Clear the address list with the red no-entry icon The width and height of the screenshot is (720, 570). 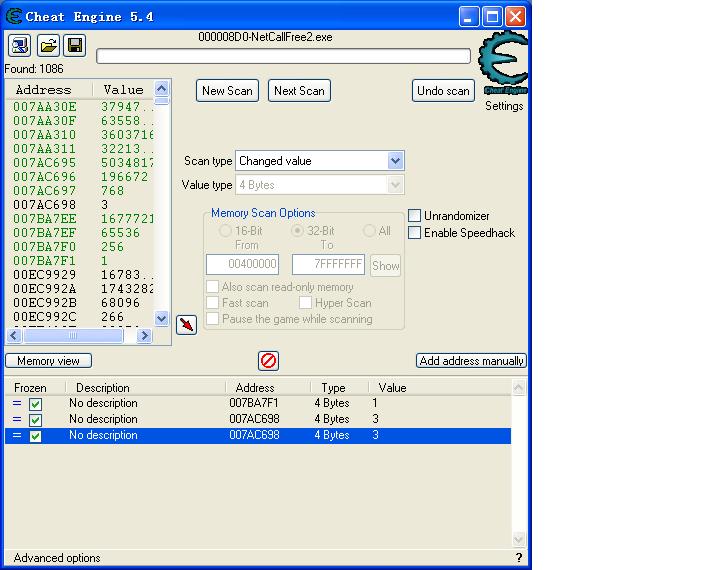coord(268,361)
